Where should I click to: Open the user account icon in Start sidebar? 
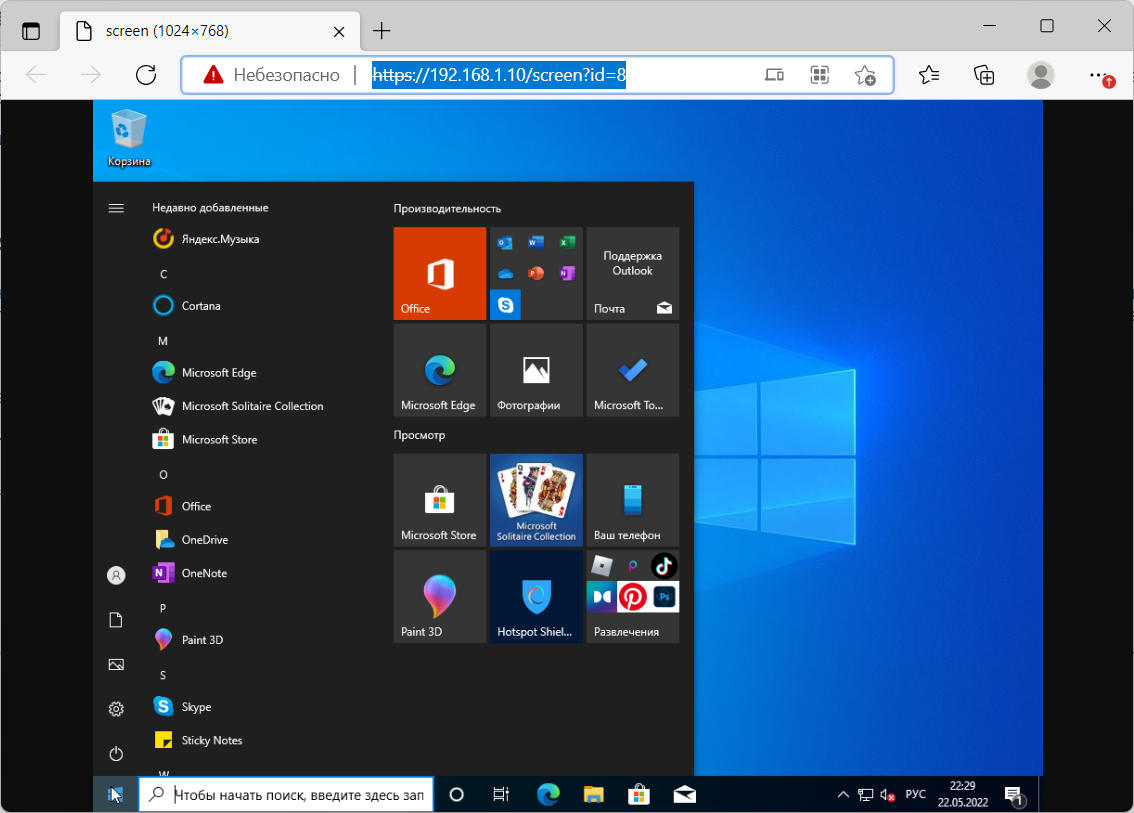(x=116, y=575)
